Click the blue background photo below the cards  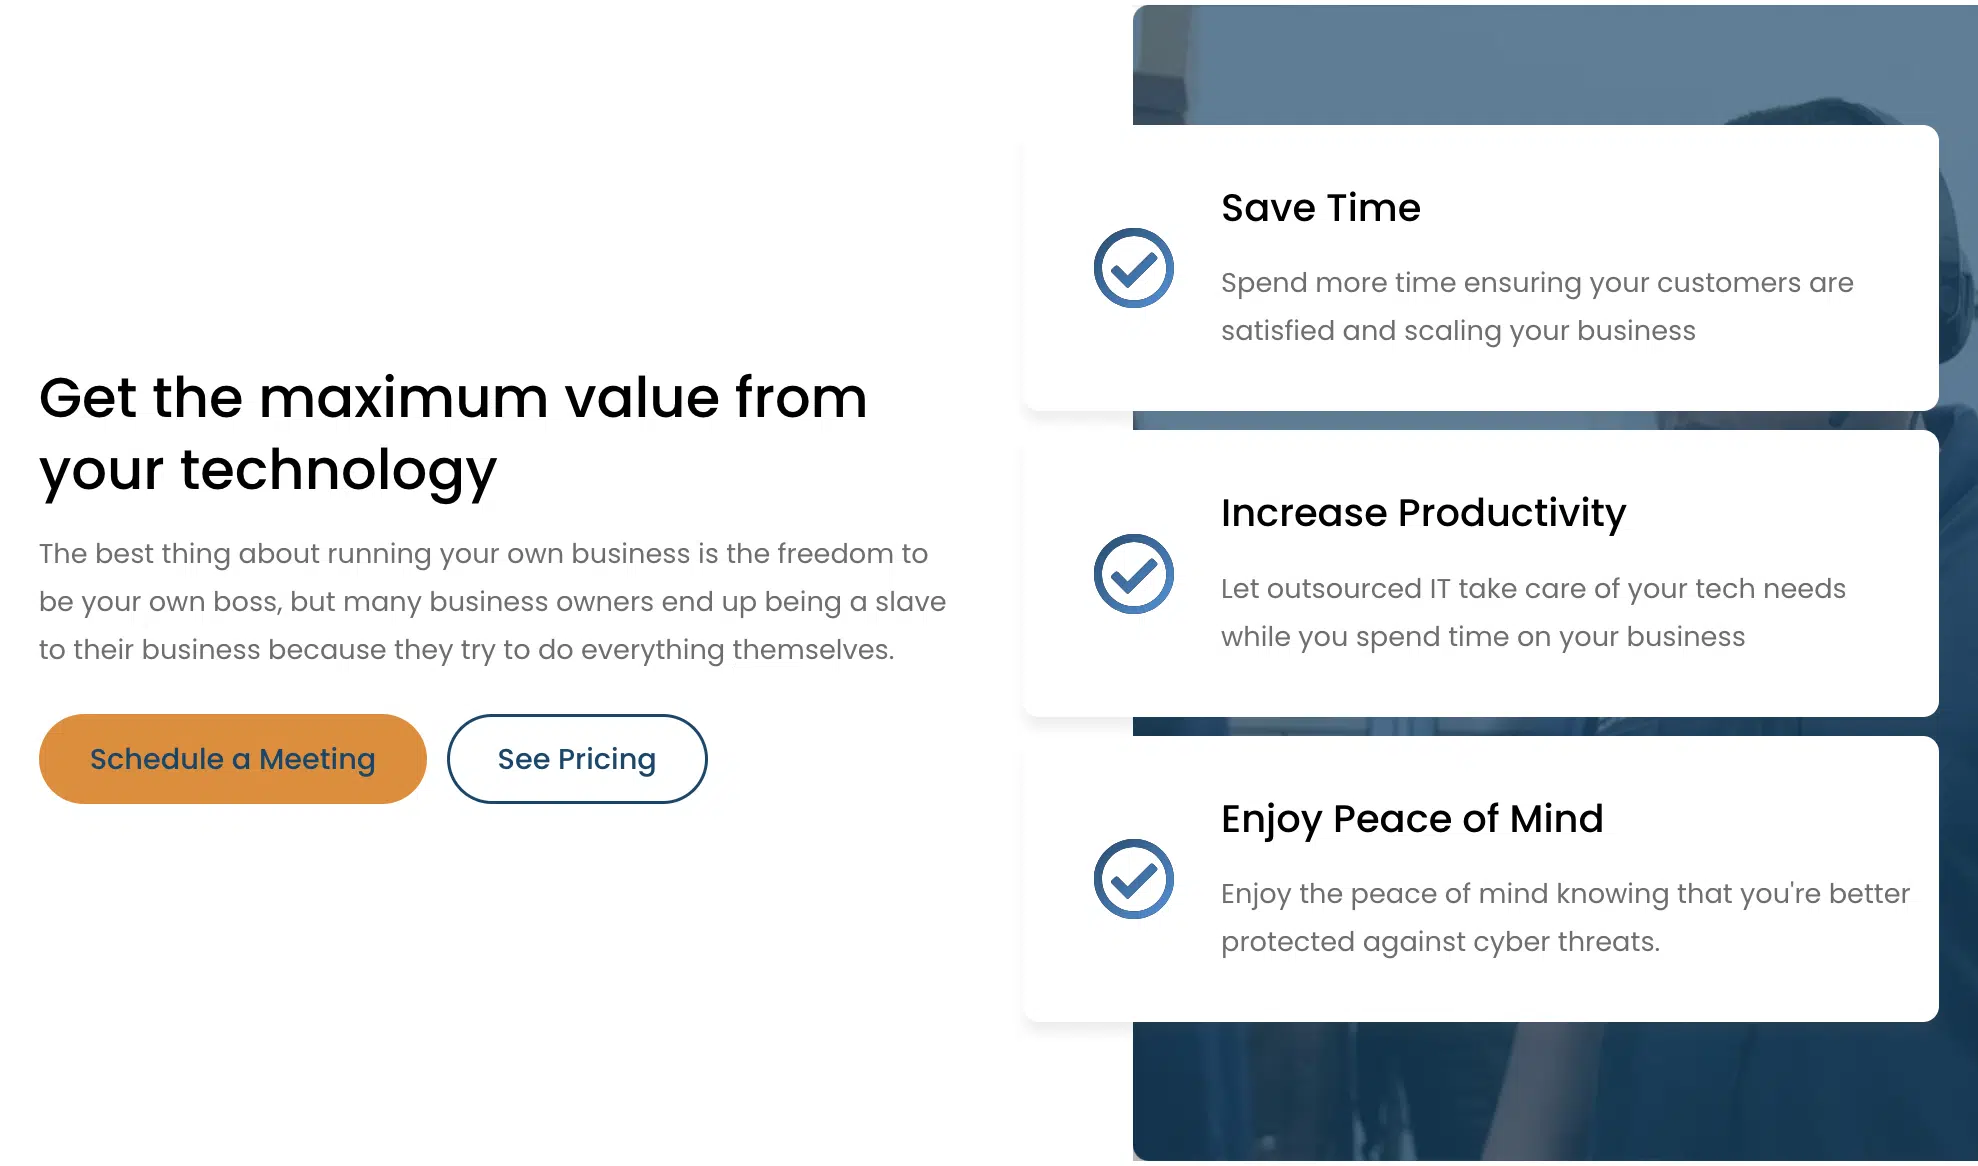tap(1555, 1092)
